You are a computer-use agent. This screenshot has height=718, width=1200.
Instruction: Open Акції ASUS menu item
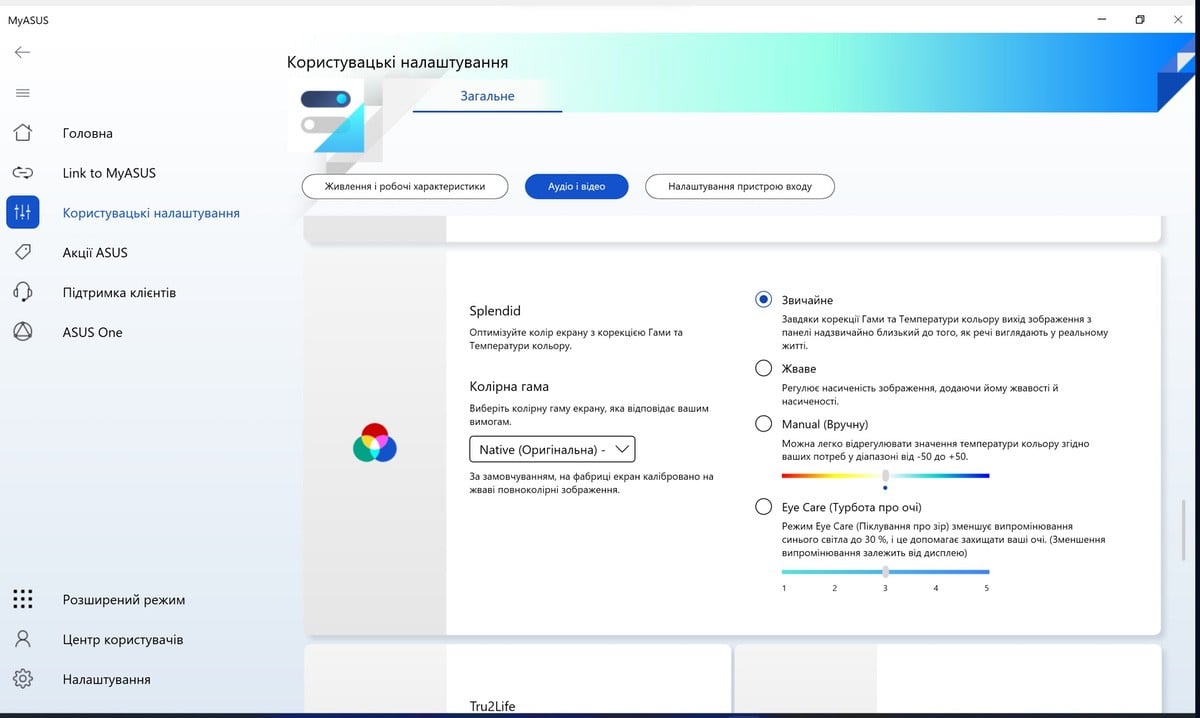coord(95,252)
